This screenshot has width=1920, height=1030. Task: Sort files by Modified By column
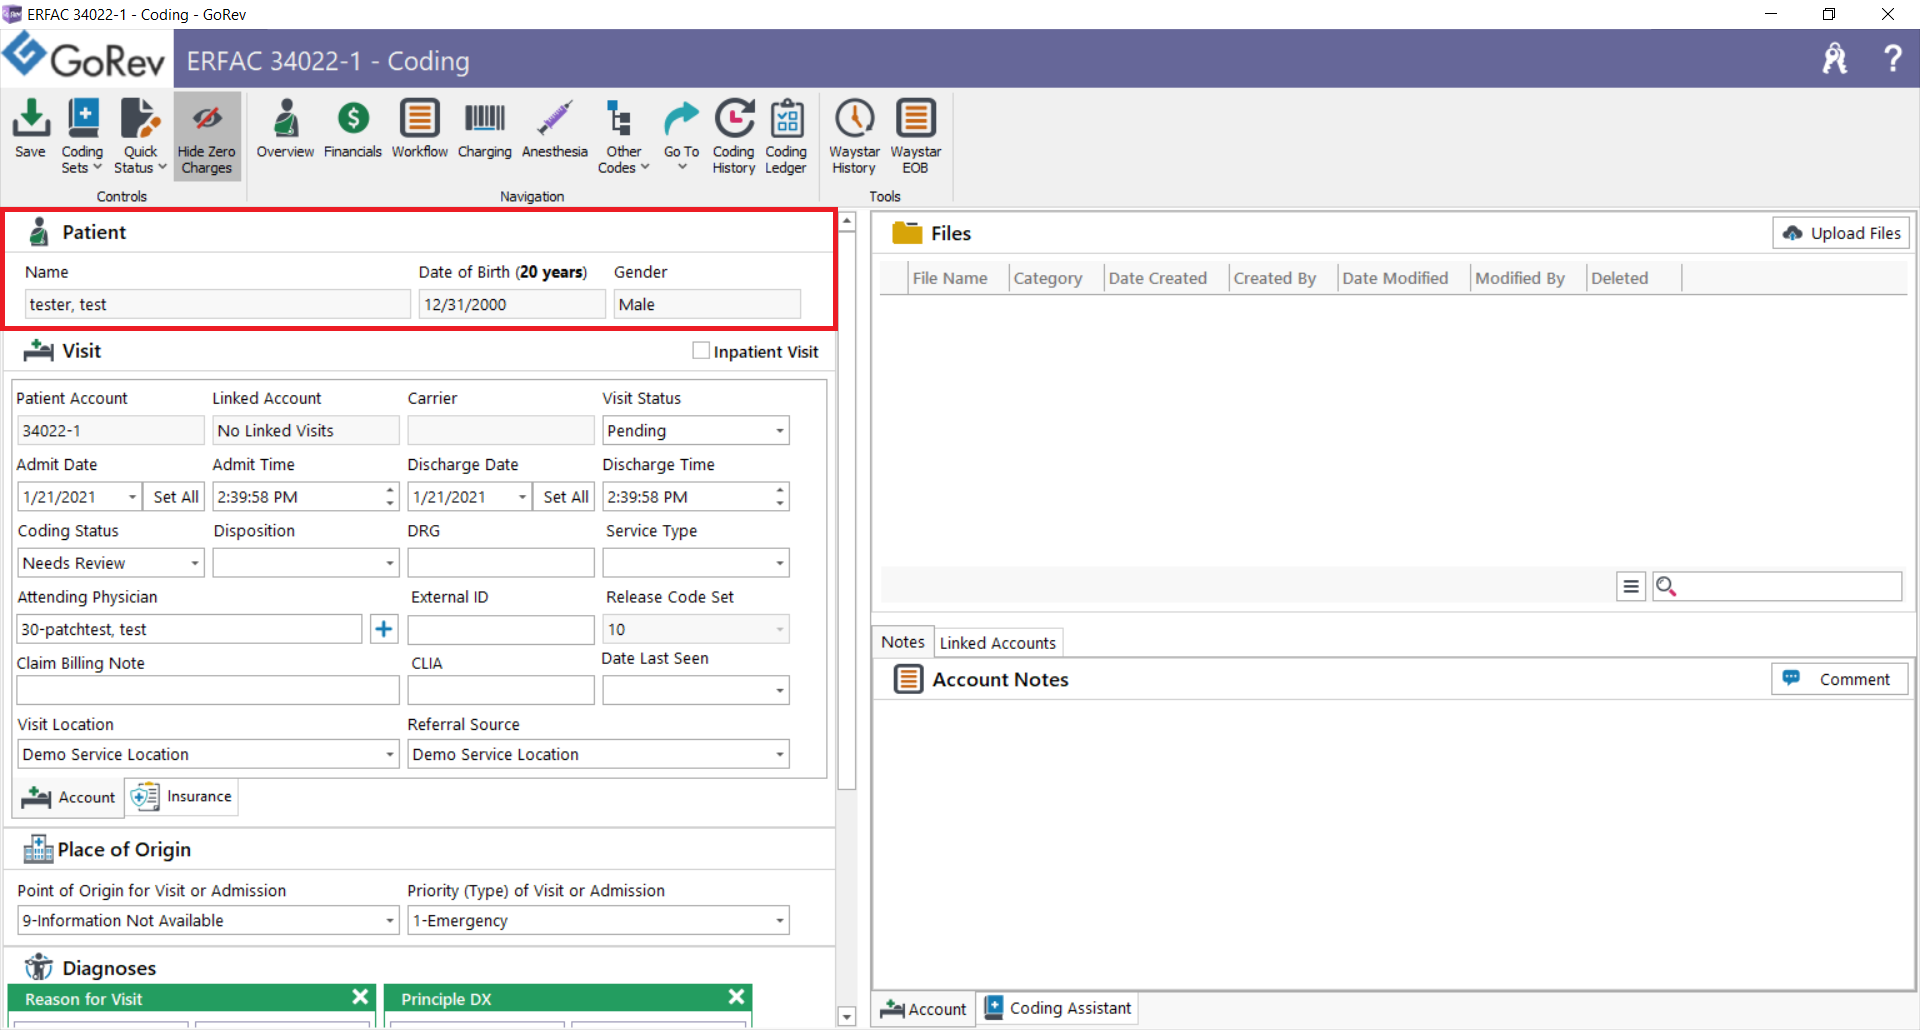(x=1520, y=278)
